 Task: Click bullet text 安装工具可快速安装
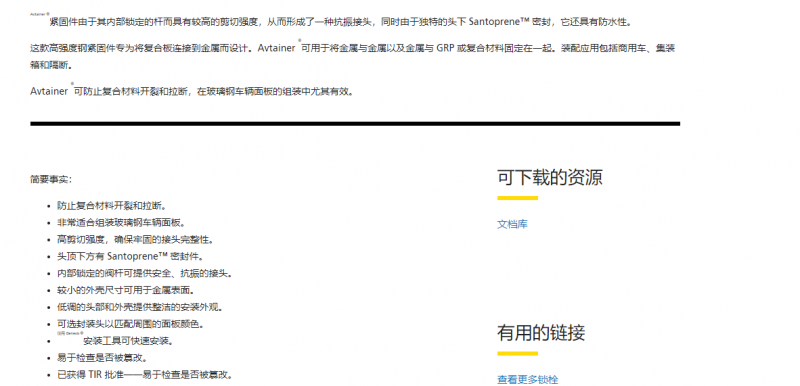(117, 341)
